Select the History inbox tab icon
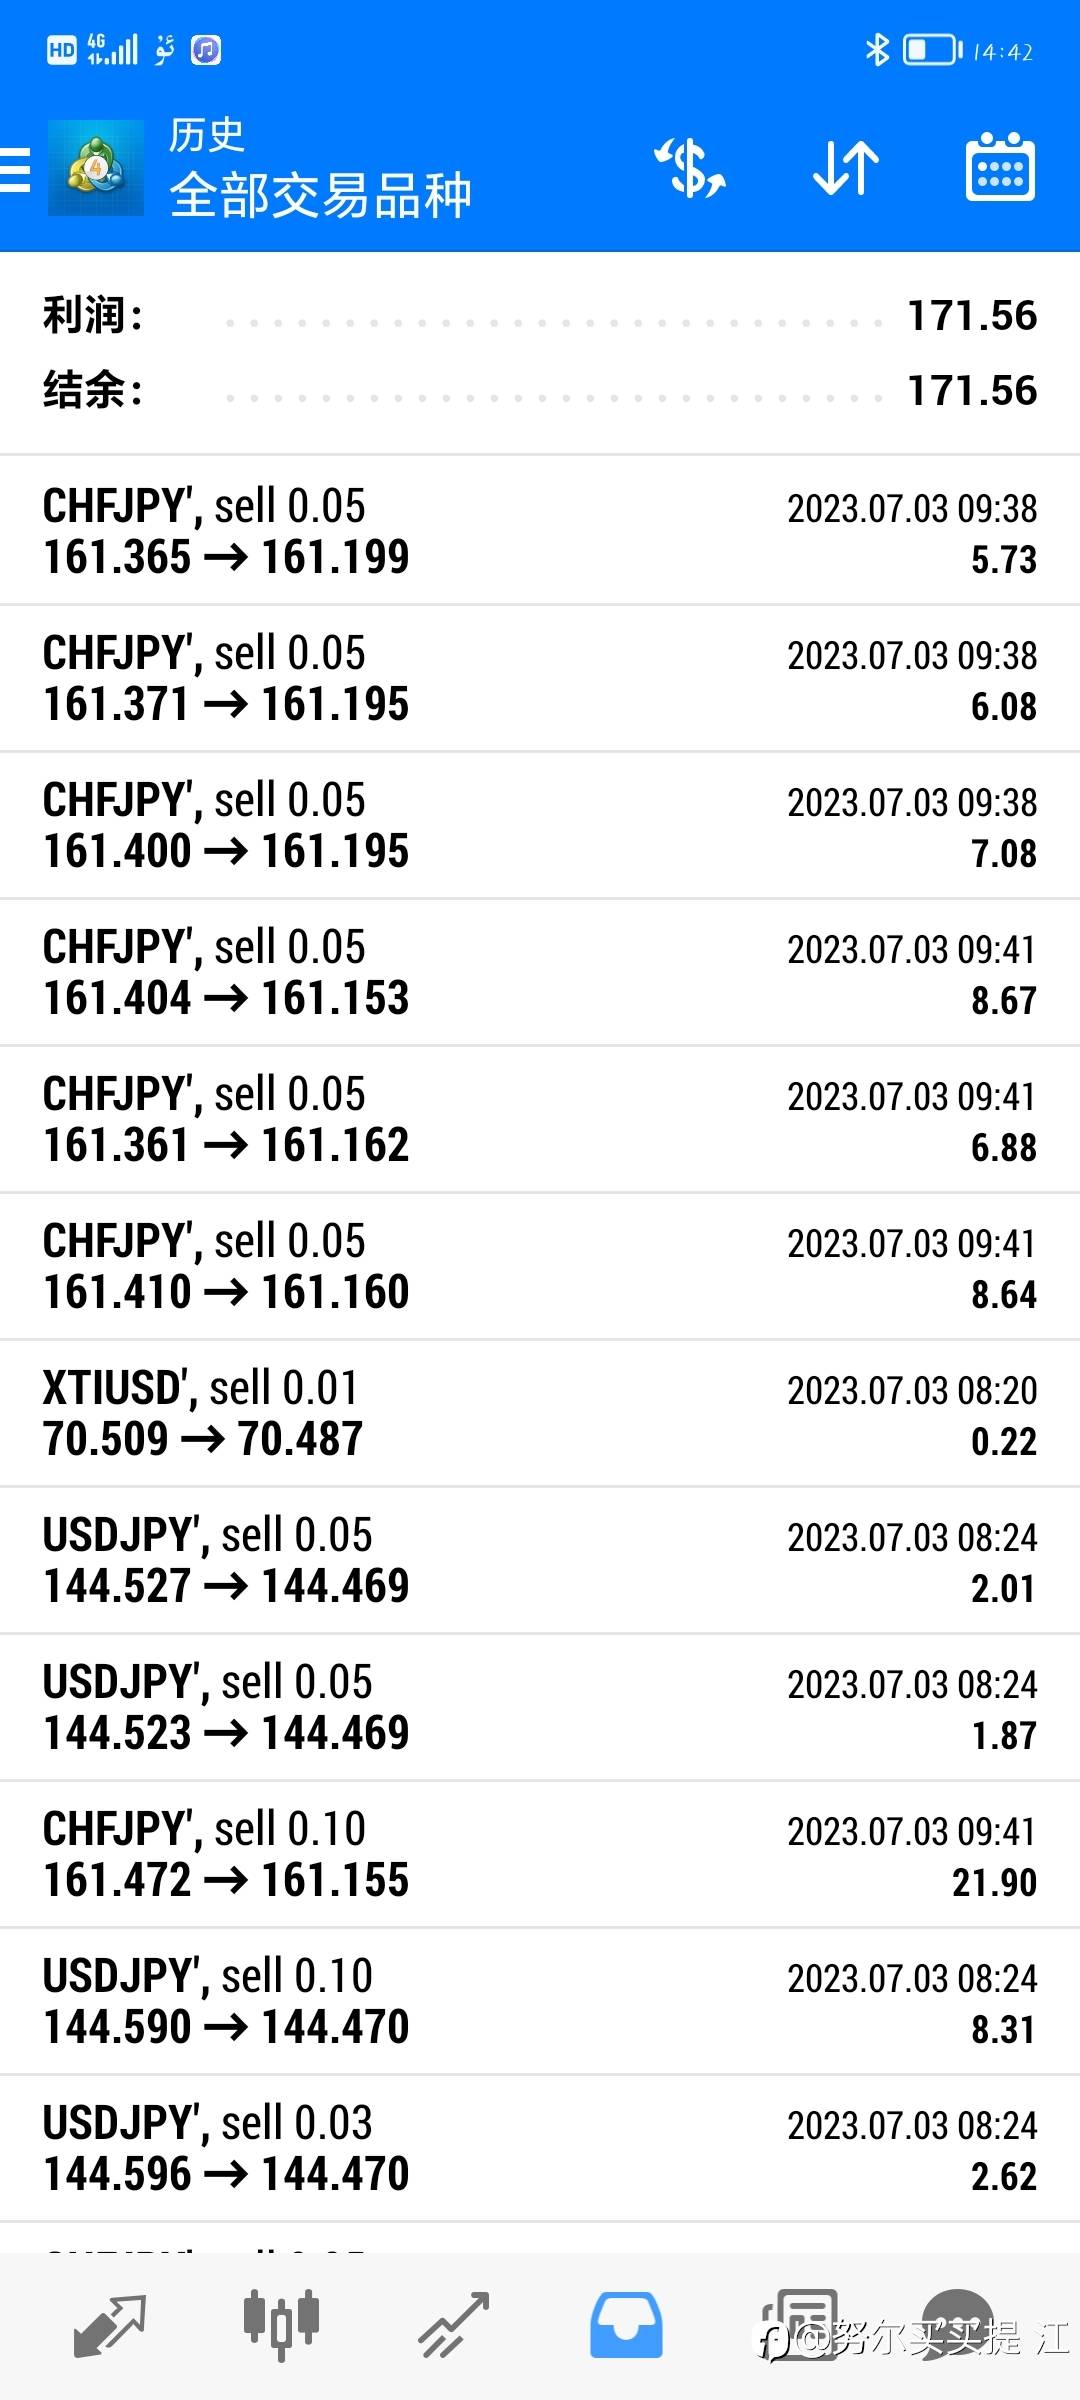The image size is (1080, 2400). [x=626, y=2325]
